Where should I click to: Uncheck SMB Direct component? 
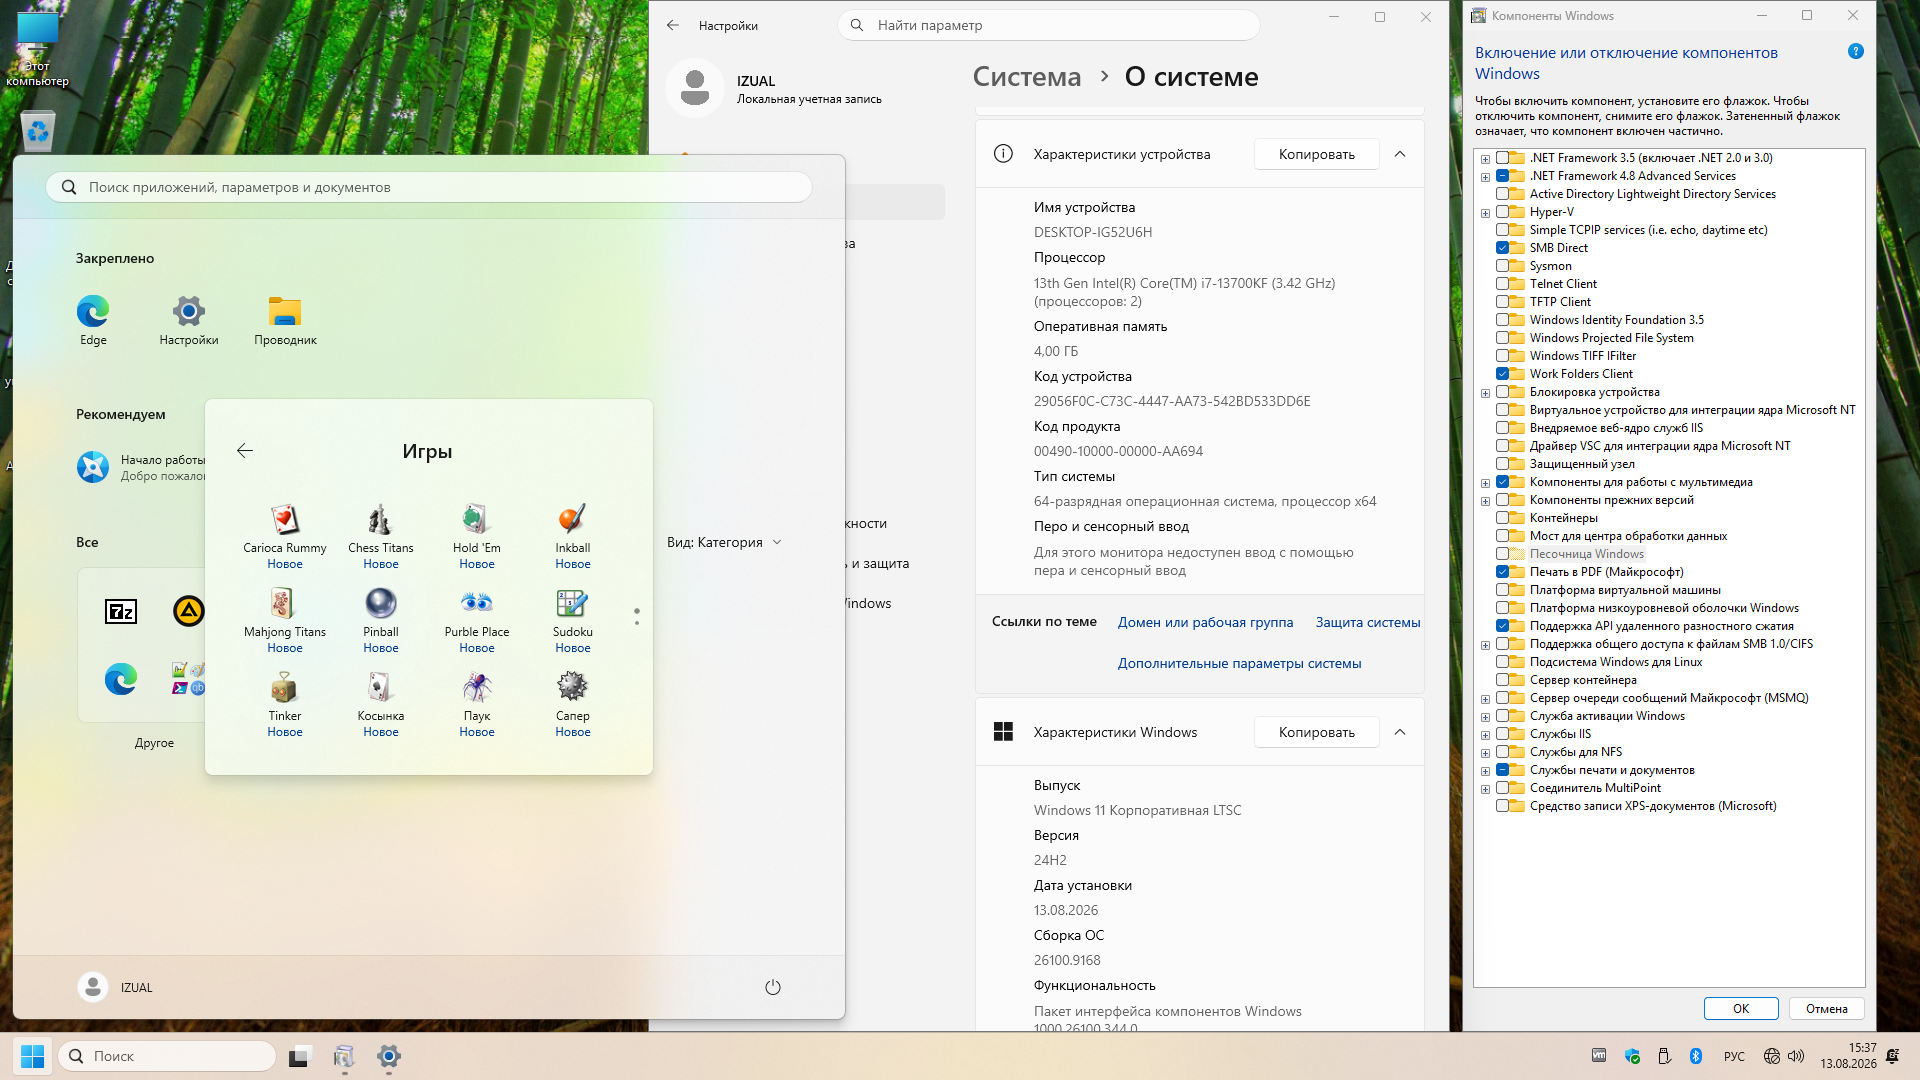(1503, 248)
